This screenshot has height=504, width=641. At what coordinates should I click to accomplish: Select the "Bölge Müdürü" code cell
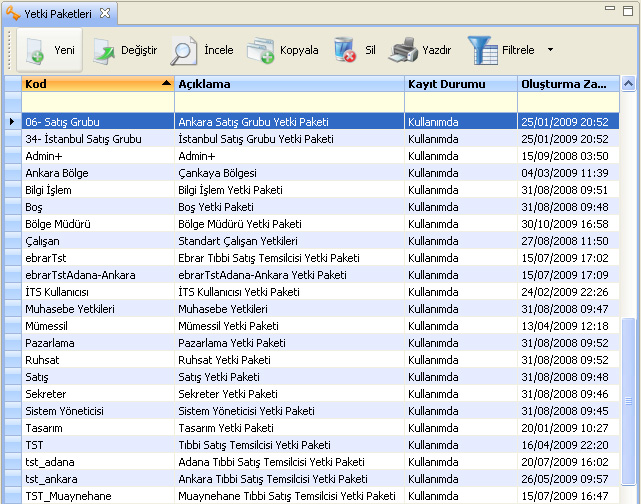tap(98, 224)
